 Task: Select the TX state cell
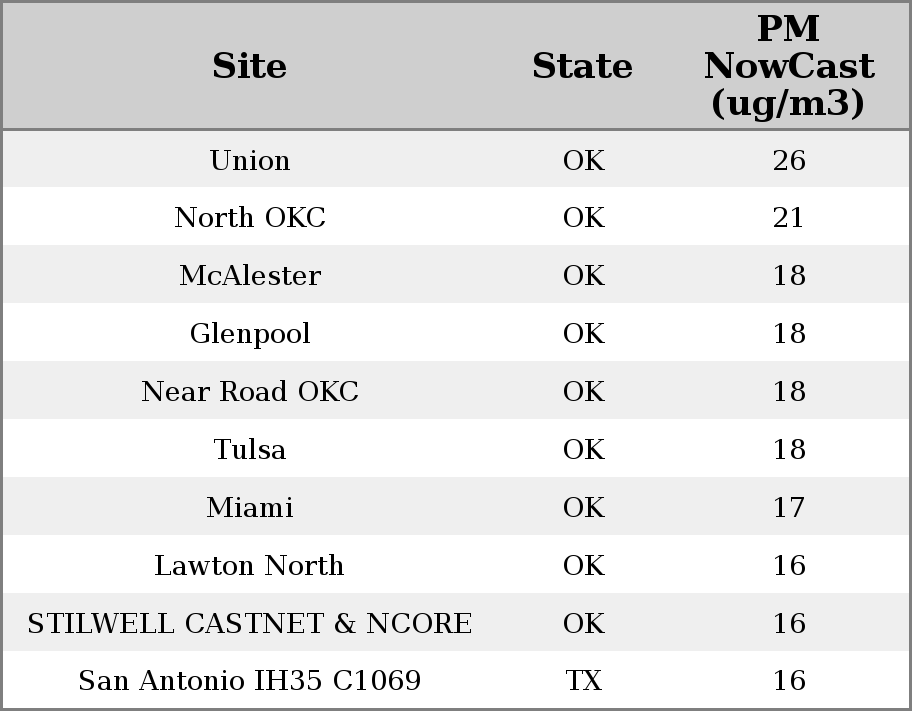(x=584, y=681)
